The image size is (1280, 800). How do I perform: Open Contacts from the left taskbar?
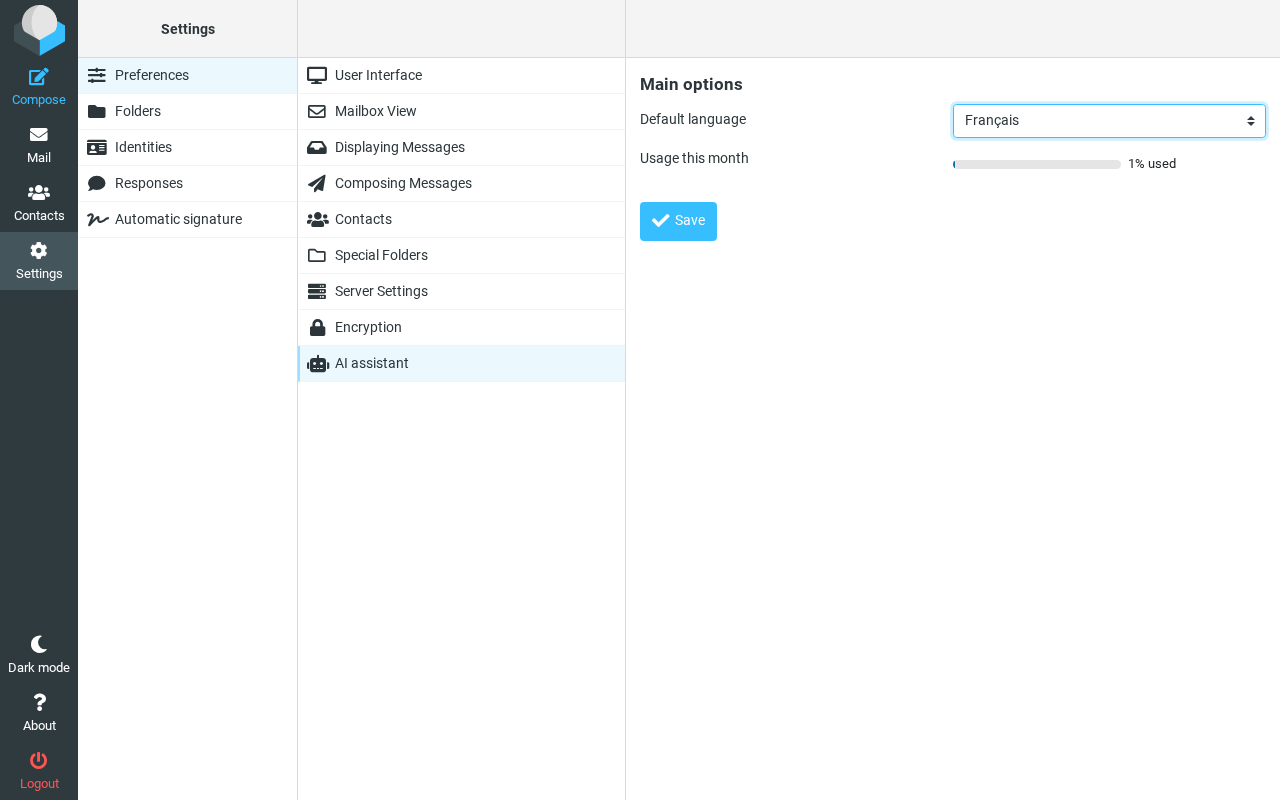[39, 203]
